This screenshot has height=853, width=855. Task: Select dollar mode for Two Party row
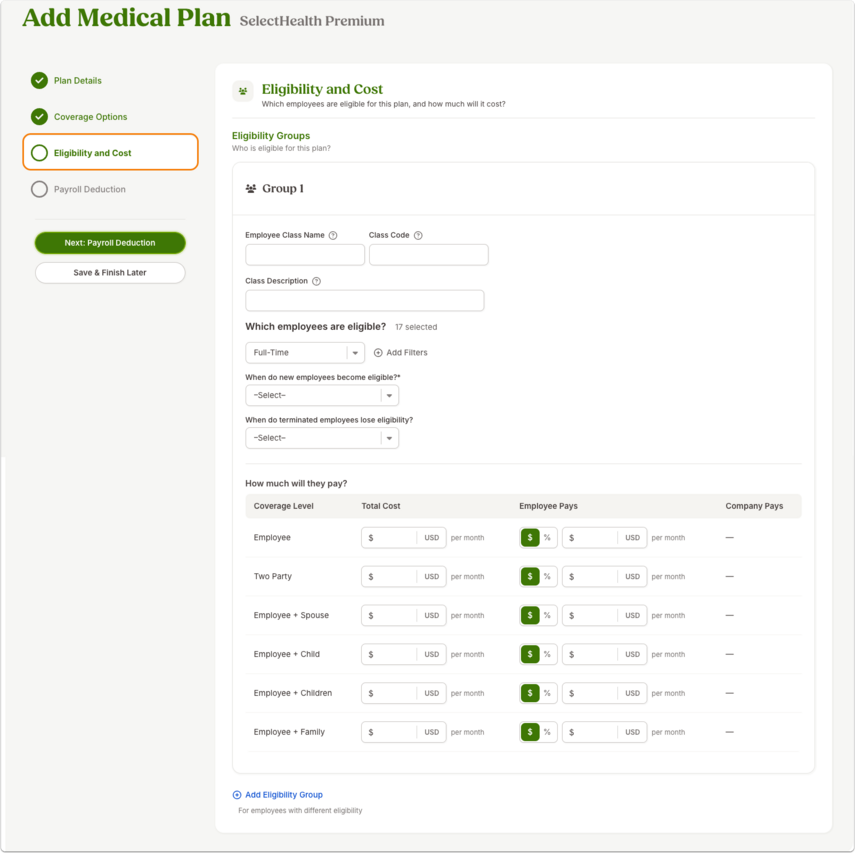pos(530,576)
